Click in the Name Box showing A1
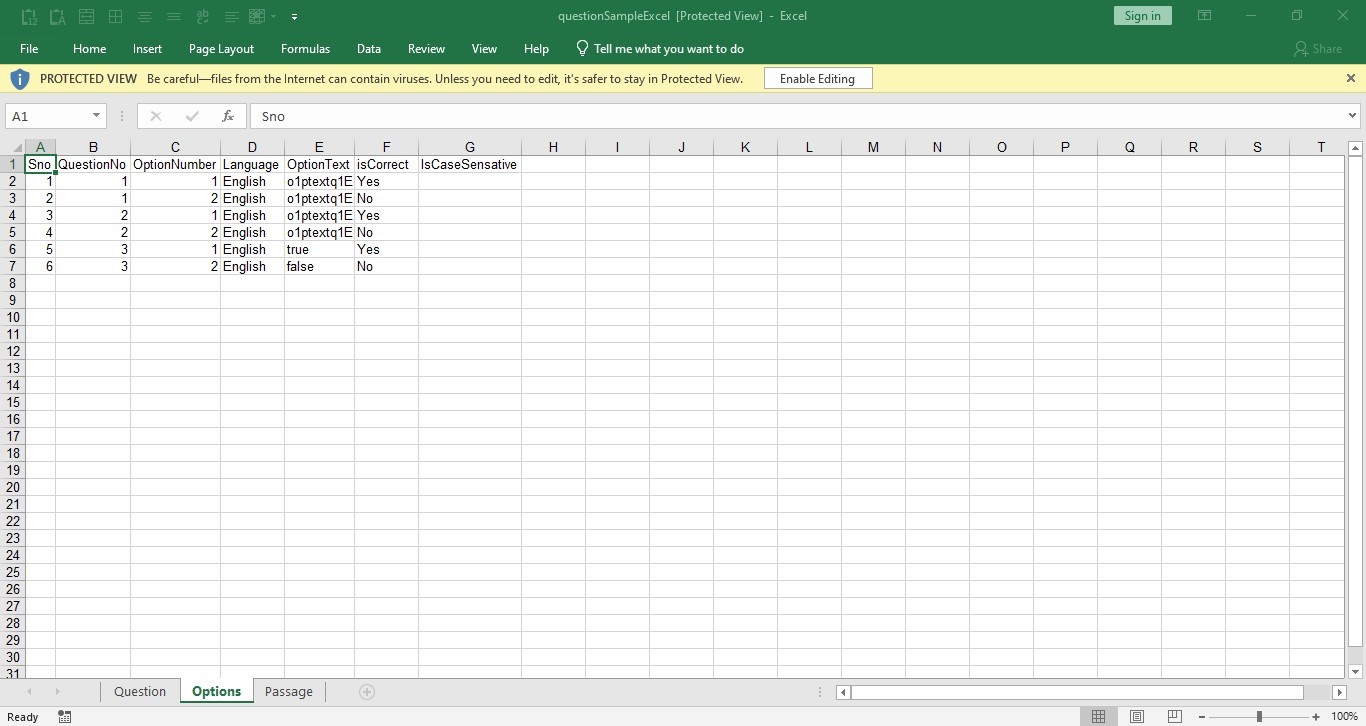The width and height of the screenshot is (1366, 726). 47,116
